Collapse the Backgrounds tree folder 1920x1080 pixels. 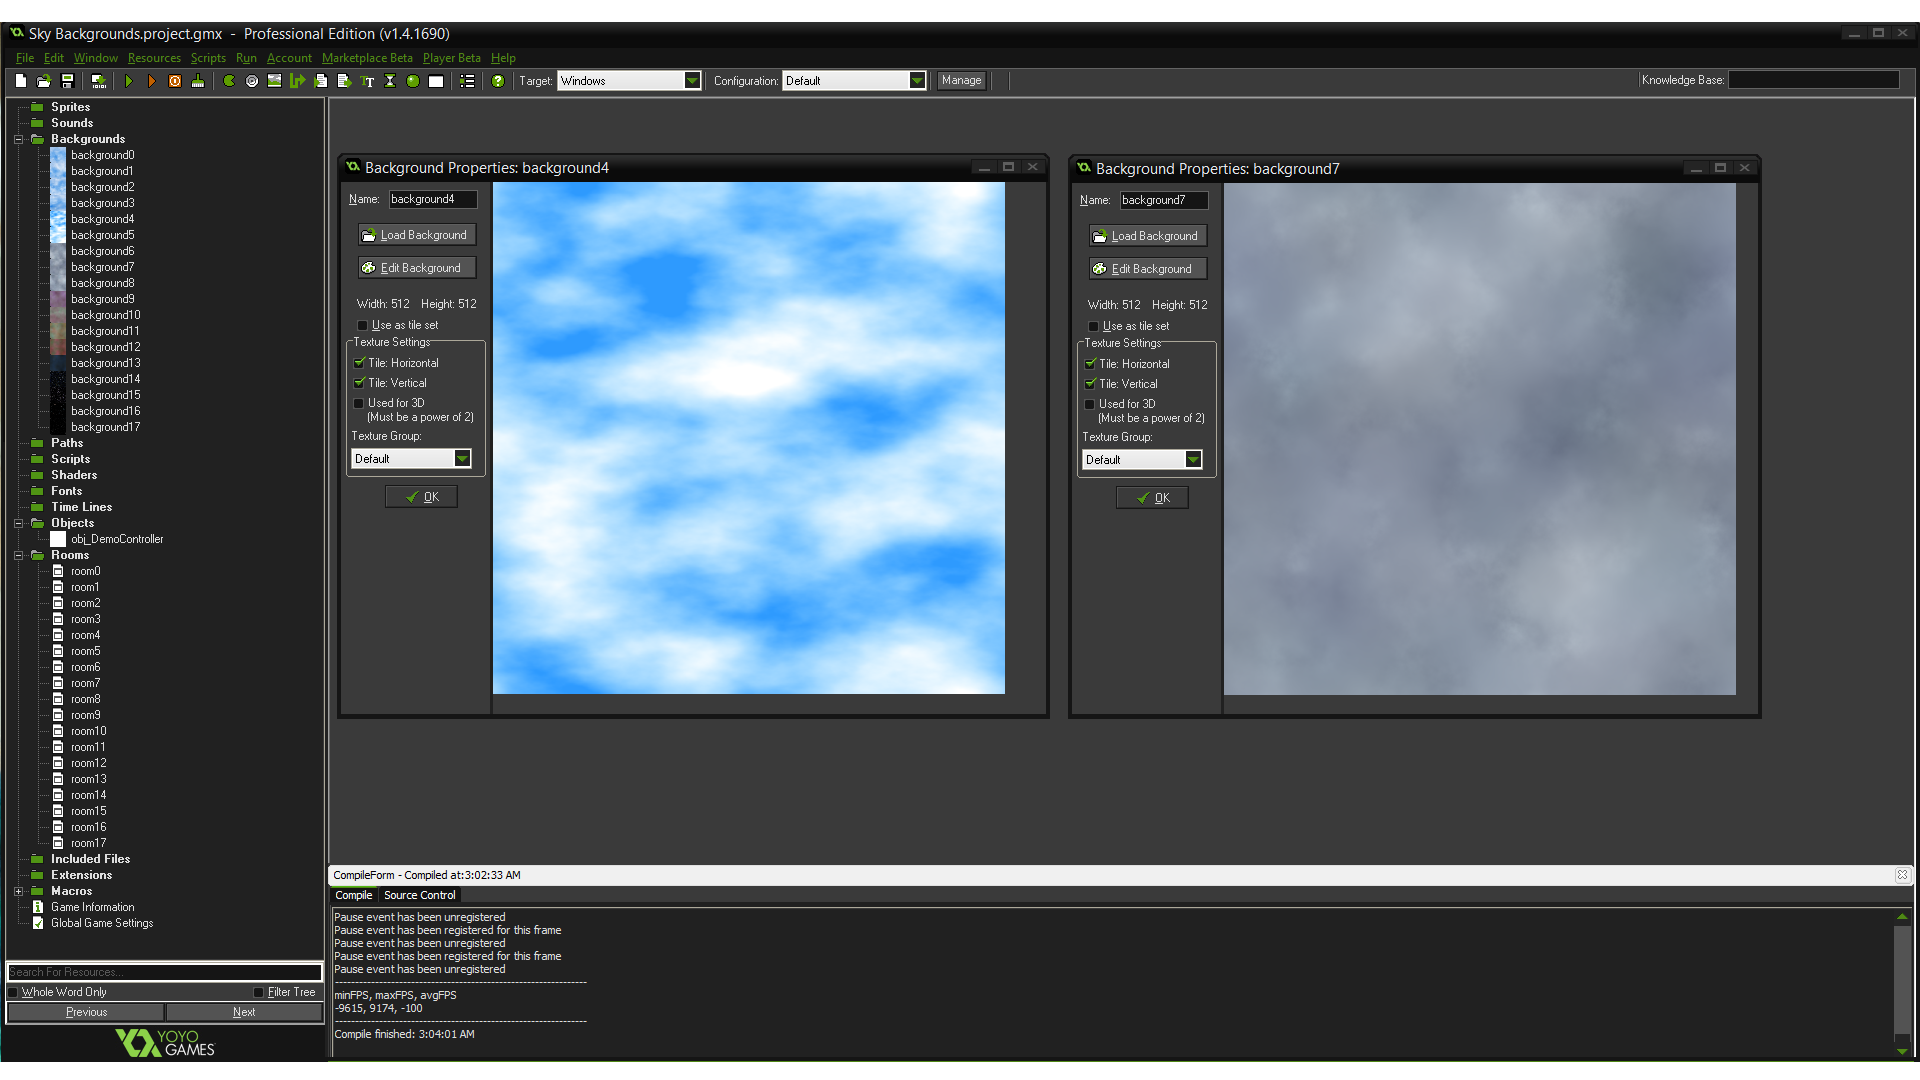(x=18, y=139)
